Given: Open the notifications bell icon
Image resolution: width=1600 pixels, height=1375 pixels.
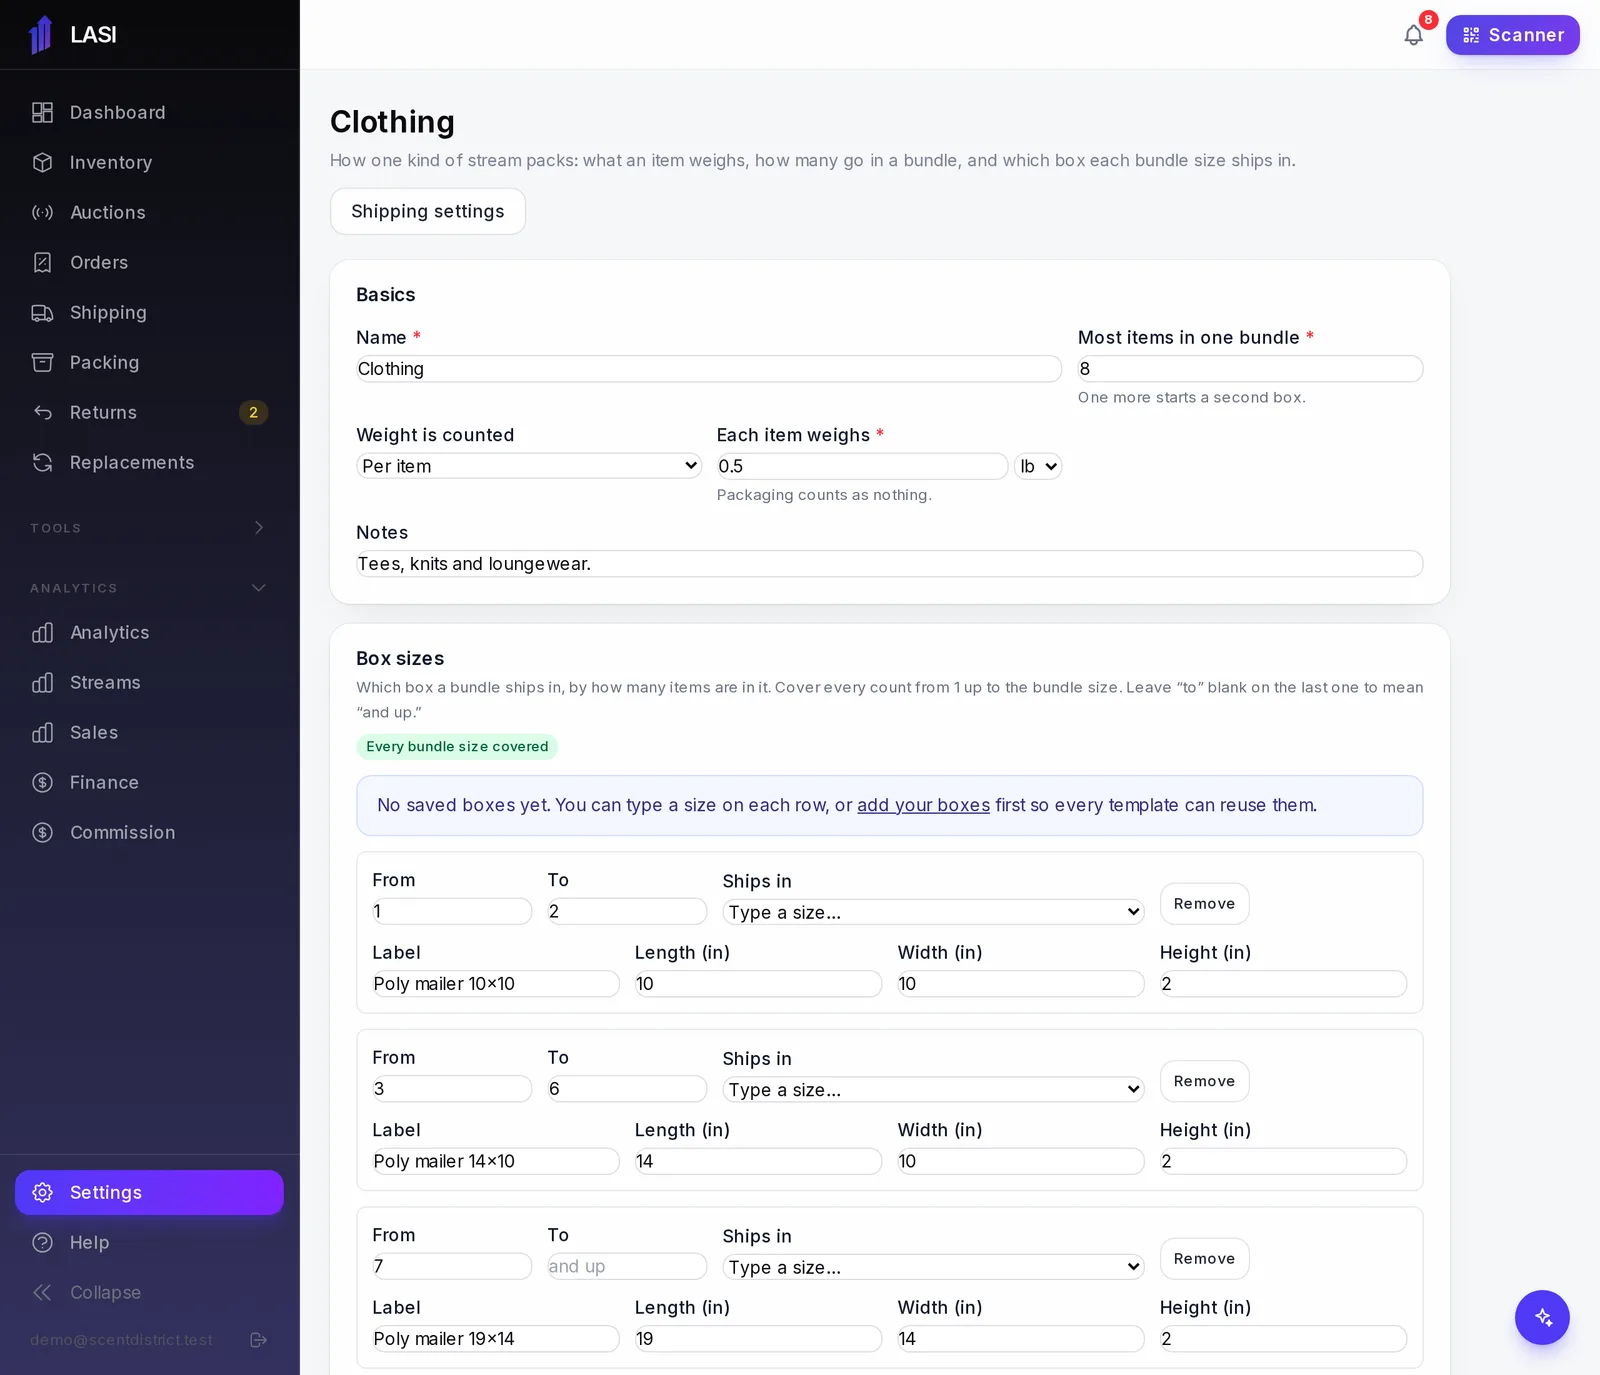Looking at the screenshot, I should [1413, 35].
